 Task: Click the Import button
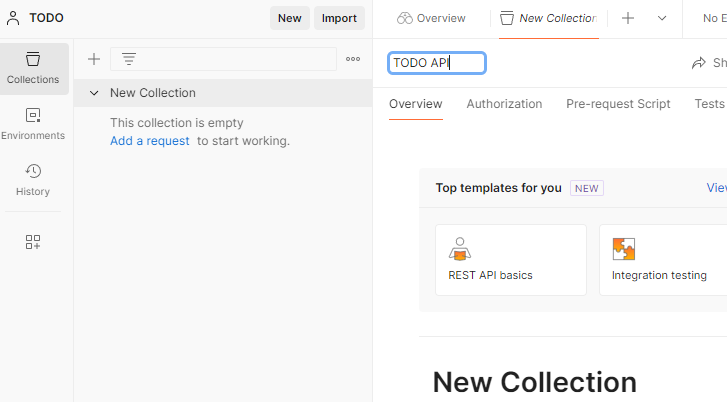(339, 18)
